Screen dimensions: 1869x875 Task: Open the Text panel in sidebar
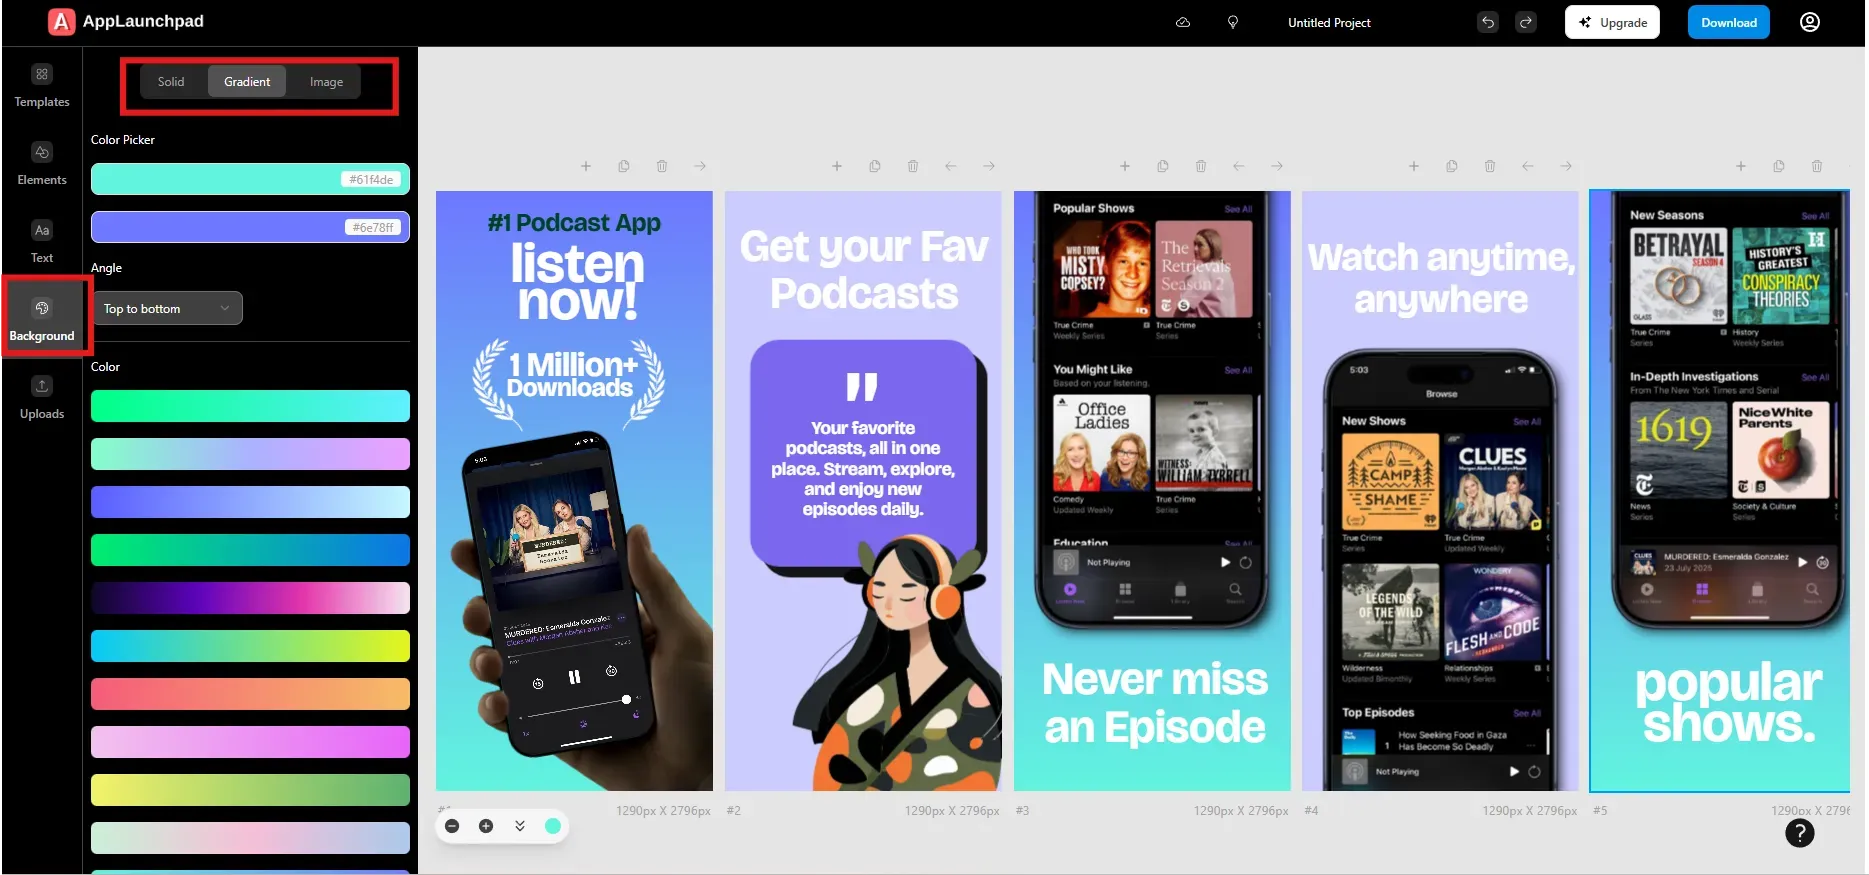click(42, 242)
